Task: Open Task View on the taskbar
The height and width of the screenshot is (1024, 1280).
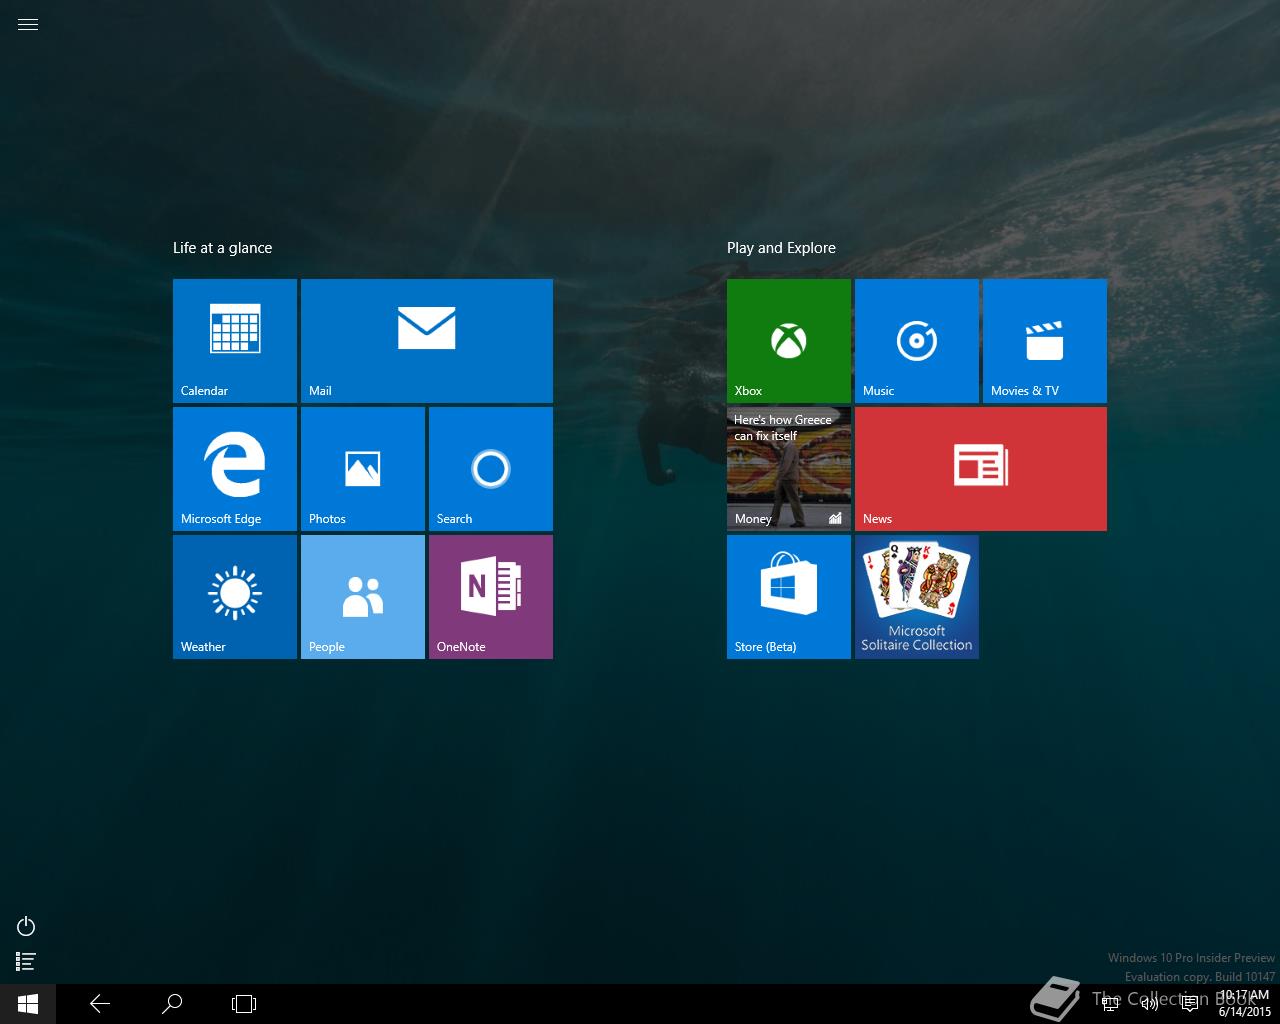Action: 244,1004
